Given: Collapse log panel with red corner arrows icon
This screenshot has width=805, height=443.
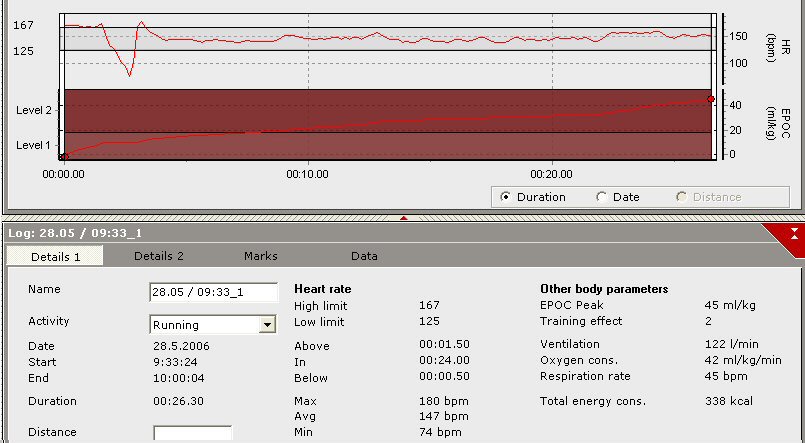Looking at the screenshot, I should pyautogui.click(x=793, y=233).
